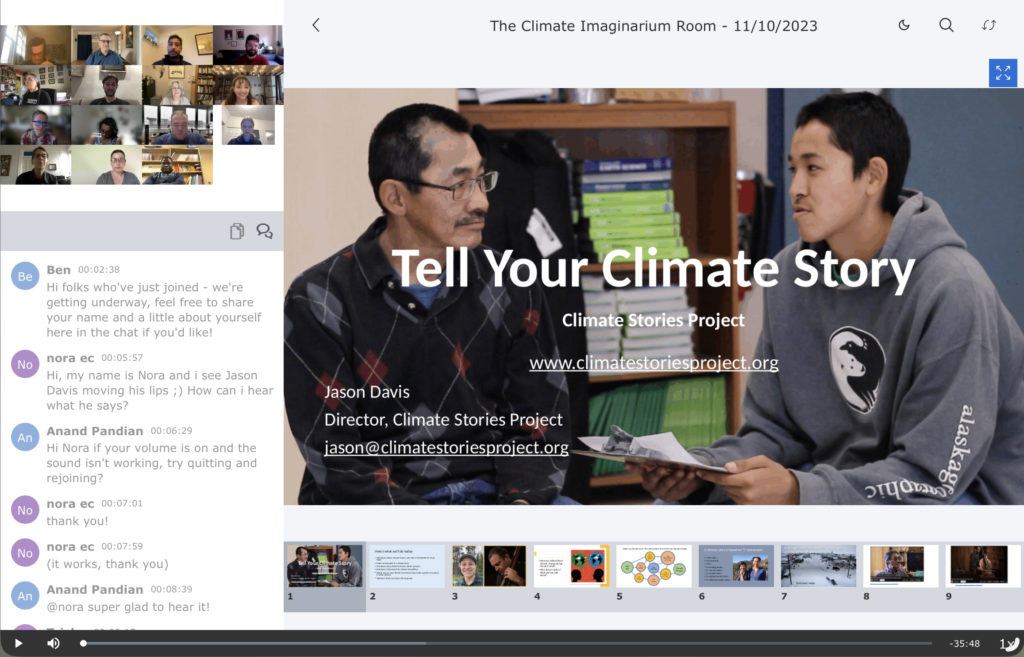
Task: Open slide thumbnail 7
Action: pyautogui.click(x=818, y=566)
